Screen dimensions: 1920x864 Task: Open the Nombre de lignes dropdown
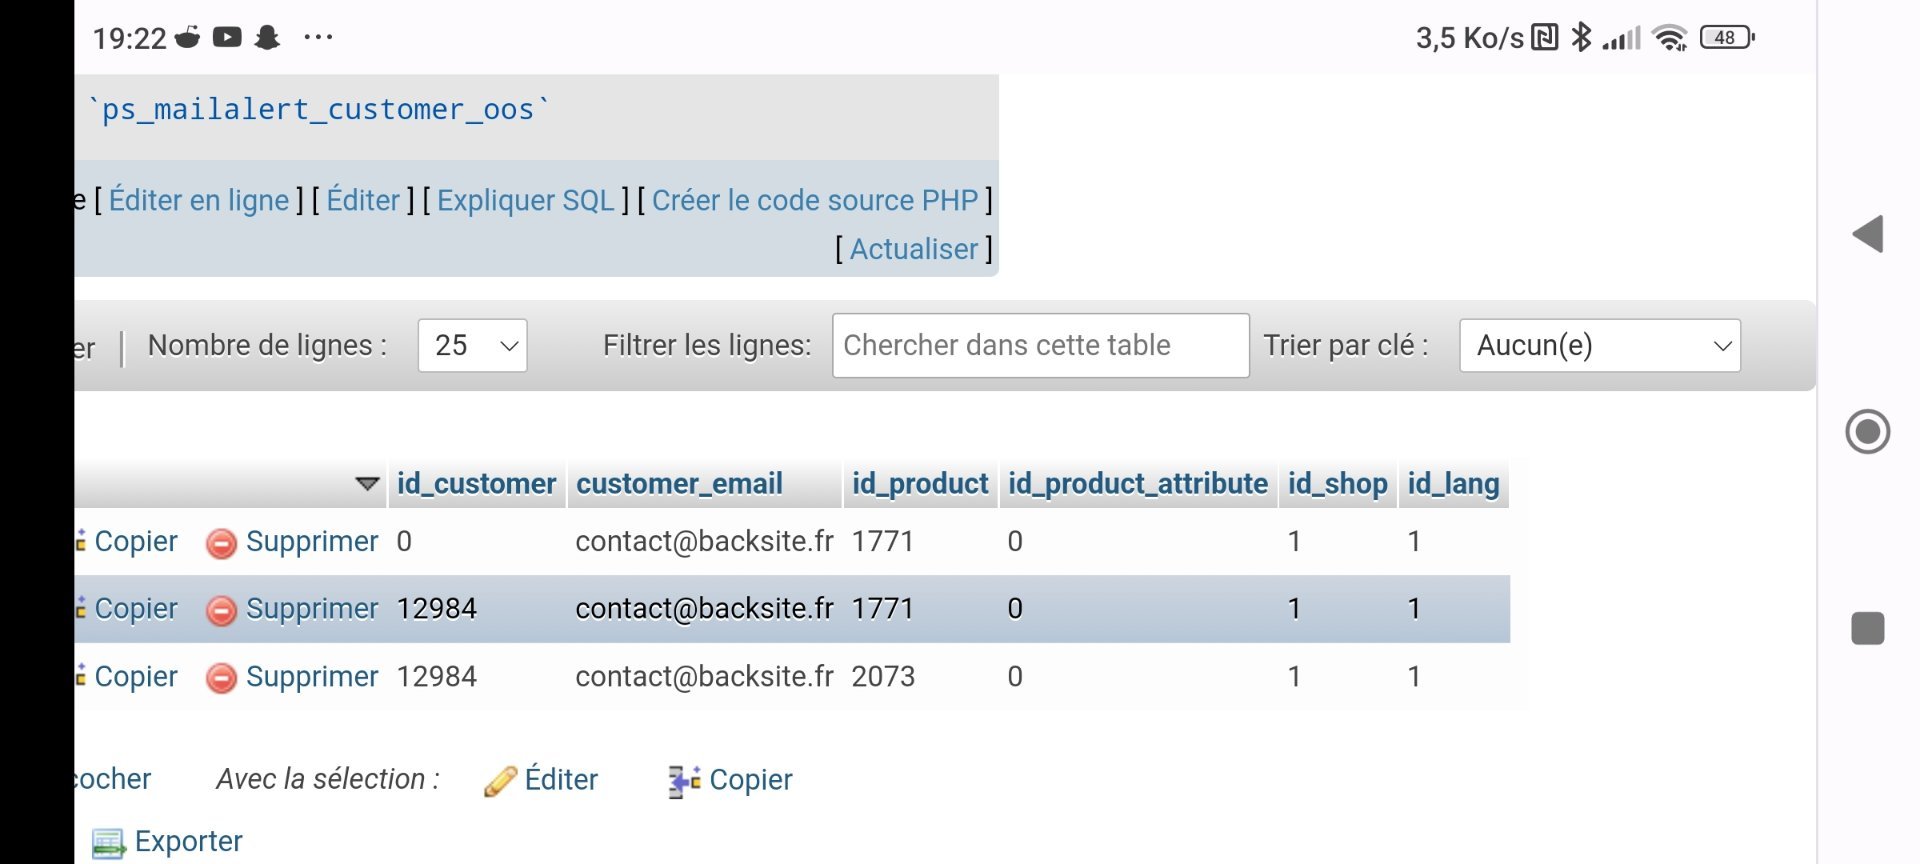pos(472,346)
